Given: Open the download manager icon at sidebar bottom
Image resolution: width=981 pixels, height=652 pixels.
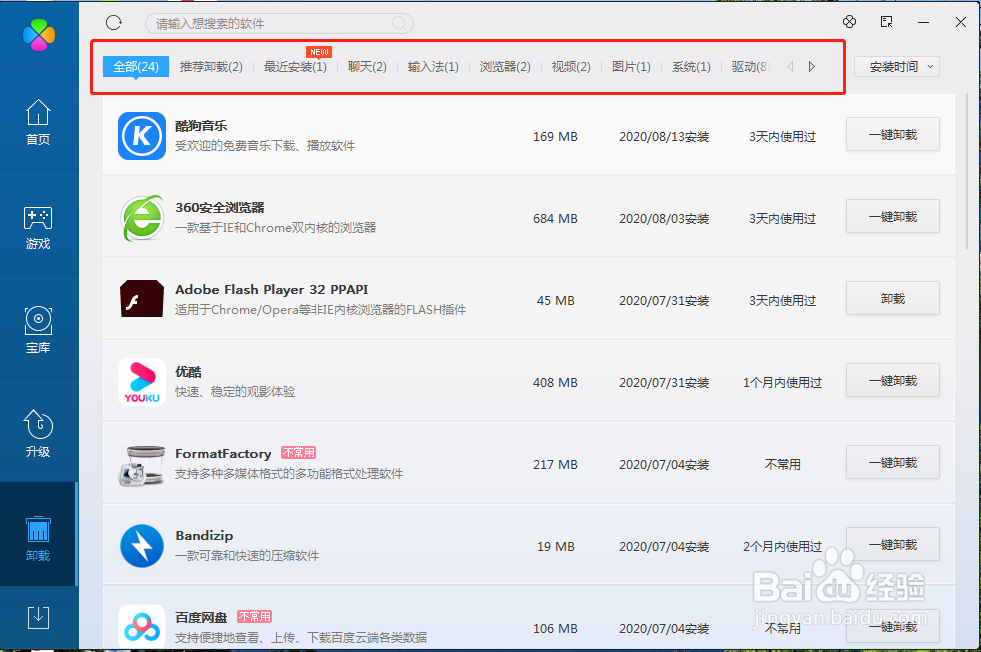Looking at the screenshot, I should pyautogui.click(x=38, y=617).
